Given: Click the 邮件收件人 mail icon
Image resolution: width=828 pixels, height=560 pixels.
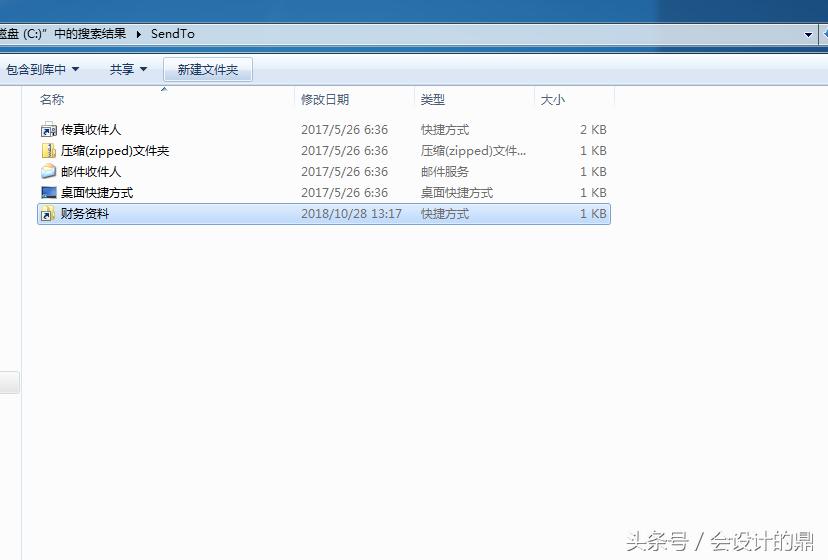Looking at the screenshot, I should pos(49,172).
